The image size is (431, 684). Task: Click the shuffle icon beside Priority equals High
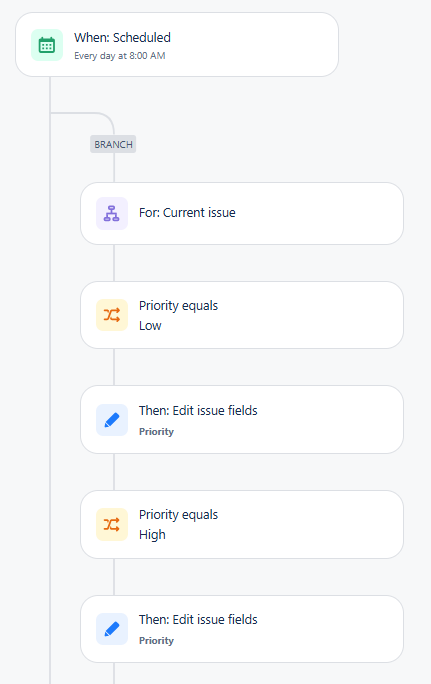coord(112,524)
